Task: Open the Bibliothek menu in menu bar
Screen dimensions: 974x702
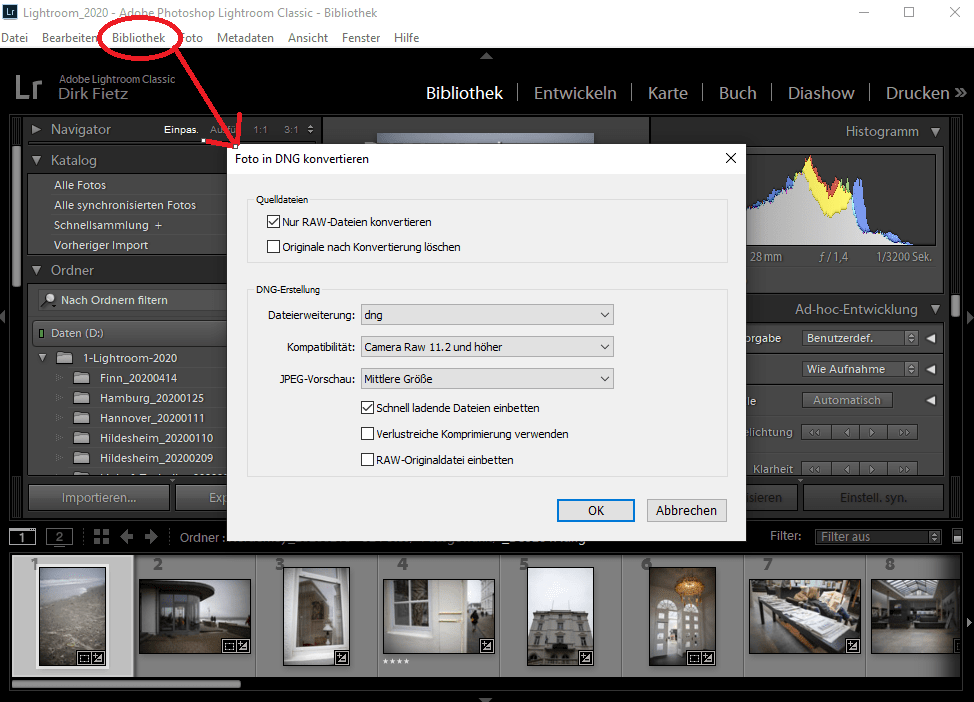Action: (139, 38)
